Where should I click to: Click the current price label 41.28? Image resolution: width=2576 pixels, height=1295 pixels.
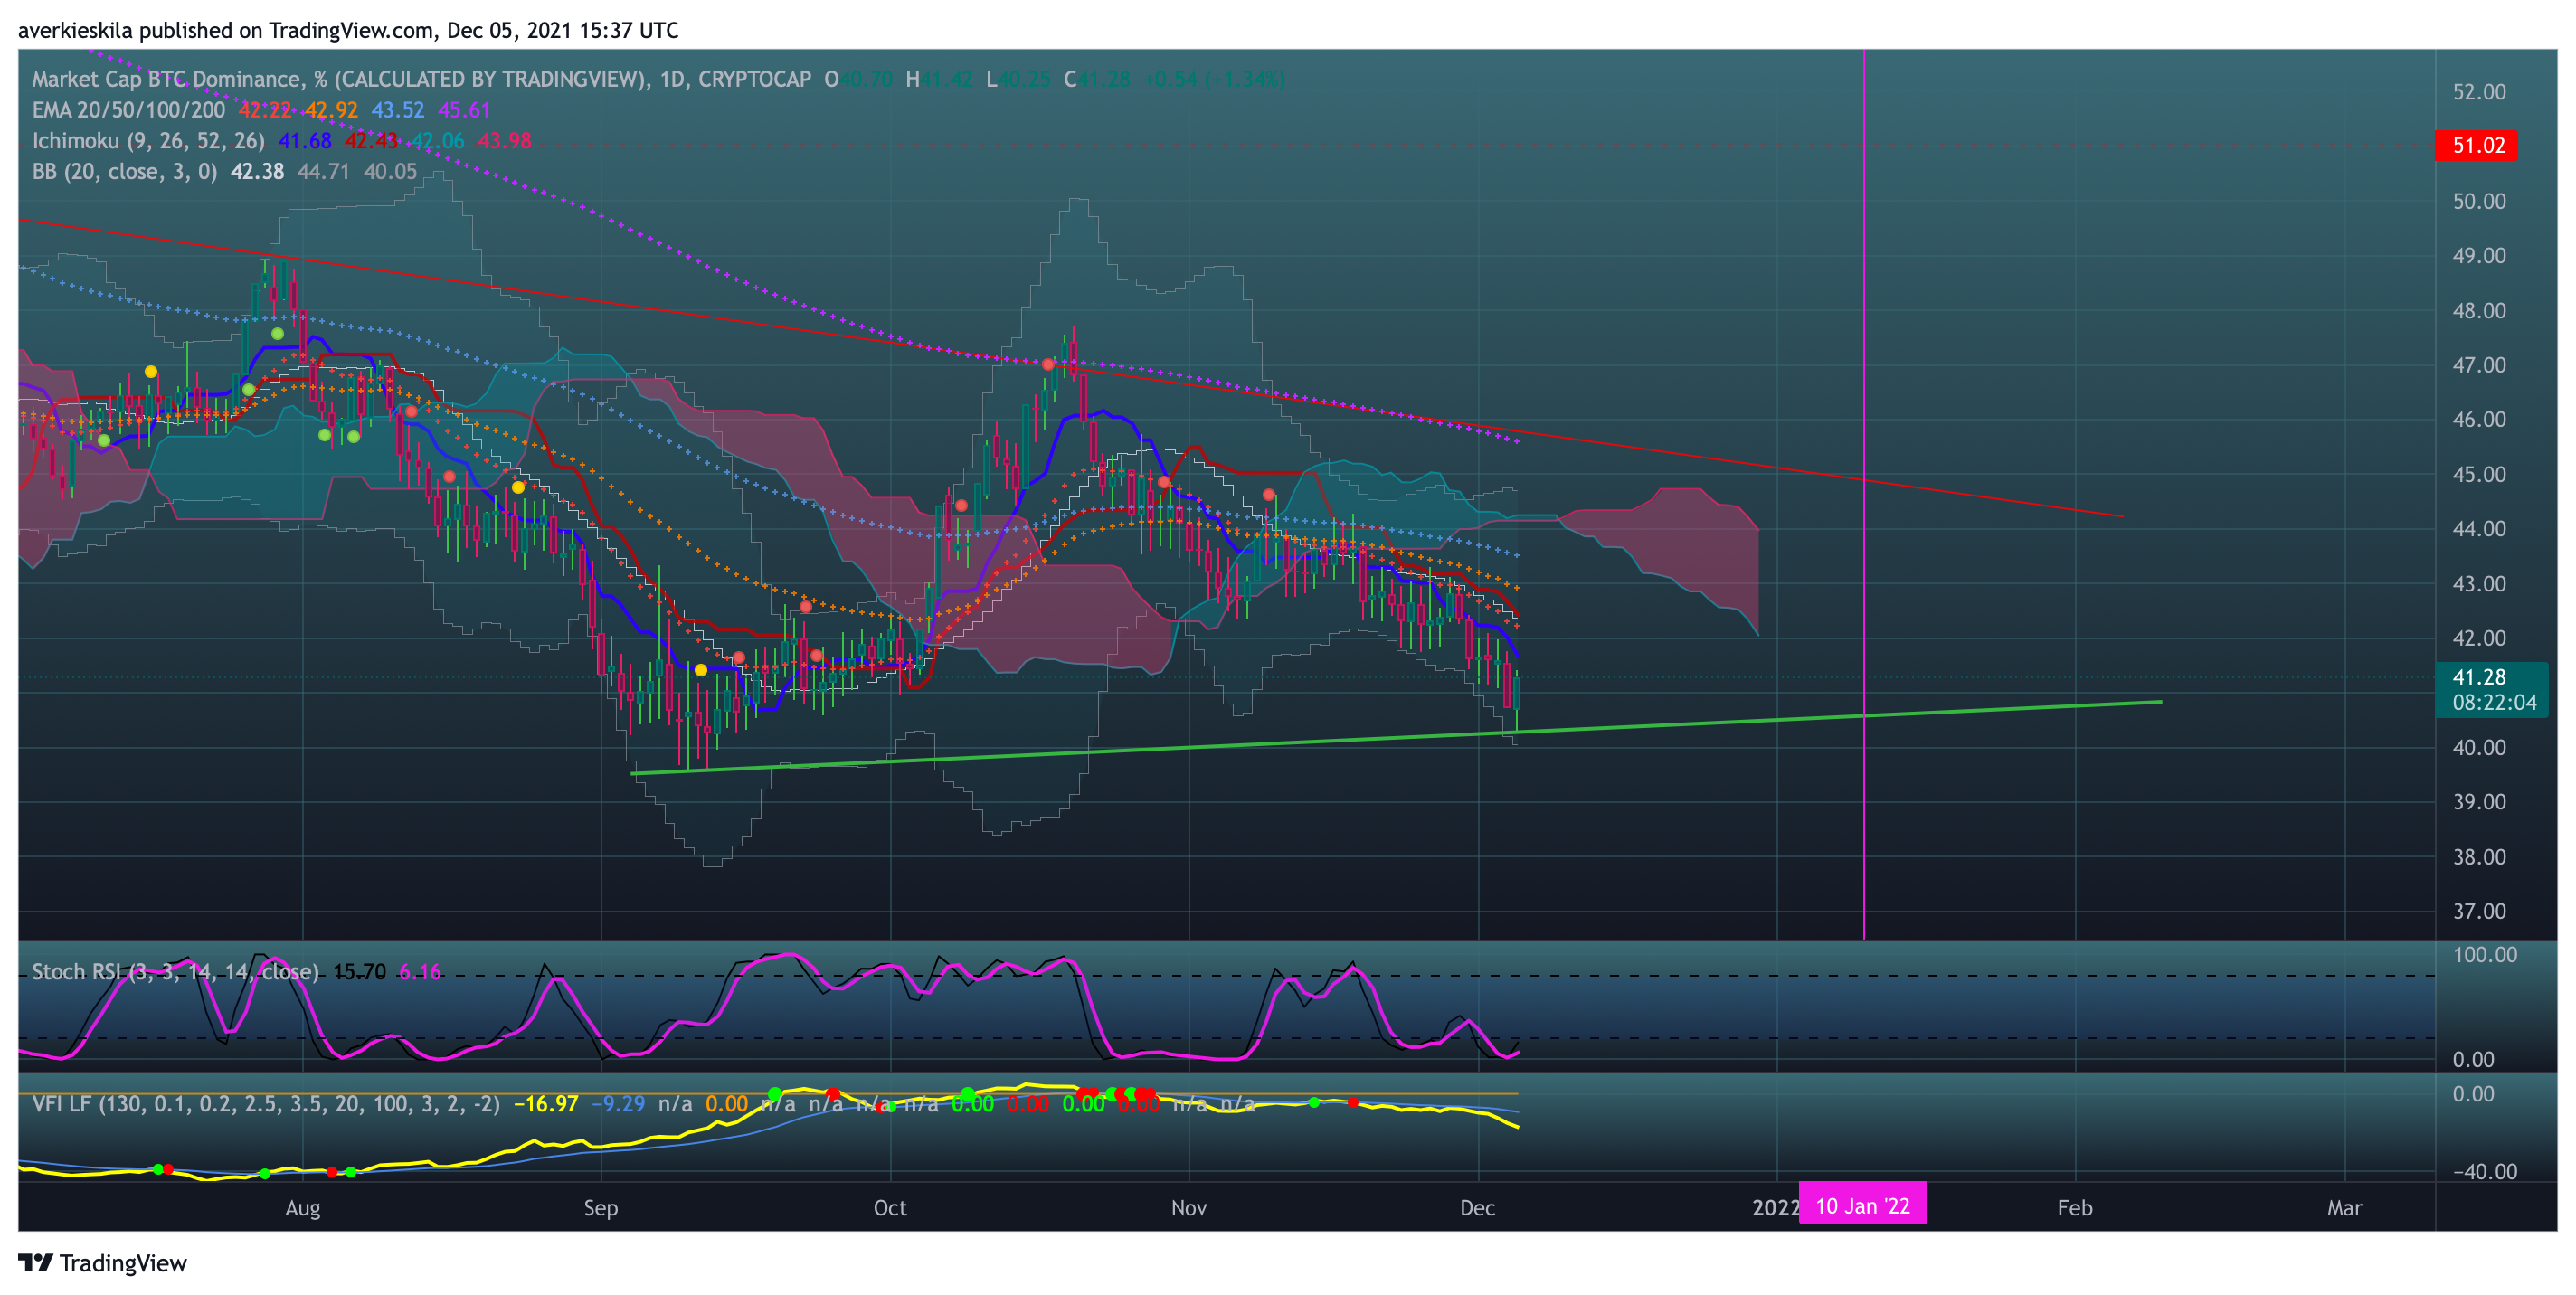pos(2479,677)
